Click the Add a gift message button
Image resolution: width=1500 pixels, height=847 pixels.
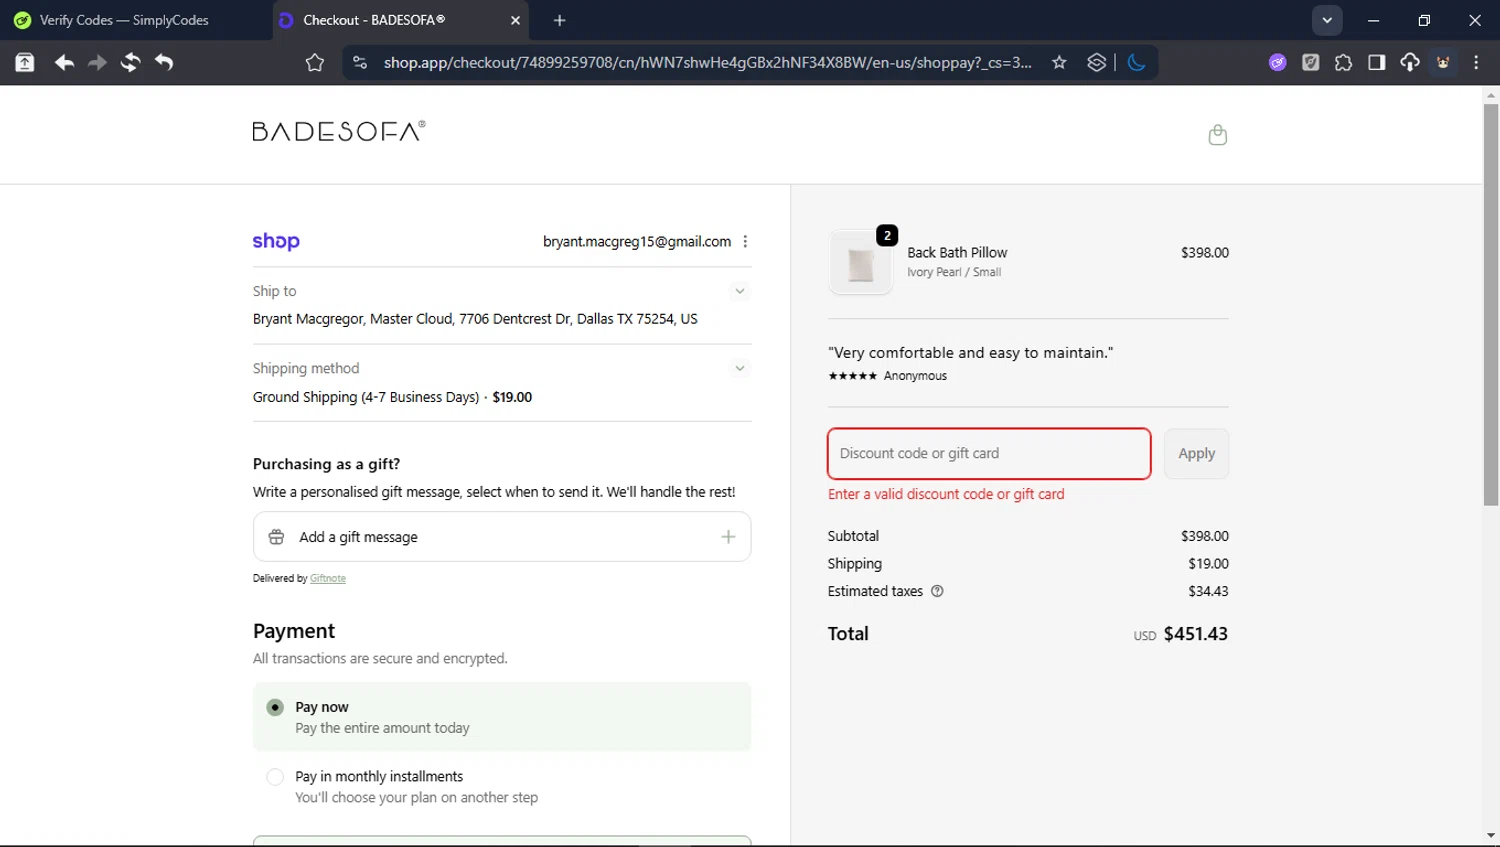pyautogui.click(x=502, y=537)
